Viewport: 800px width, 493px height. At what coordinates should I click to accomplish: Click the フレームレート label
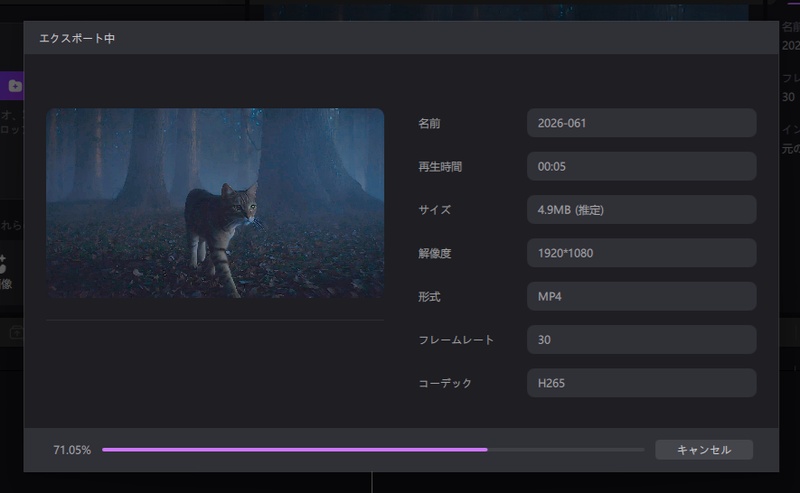456,340
